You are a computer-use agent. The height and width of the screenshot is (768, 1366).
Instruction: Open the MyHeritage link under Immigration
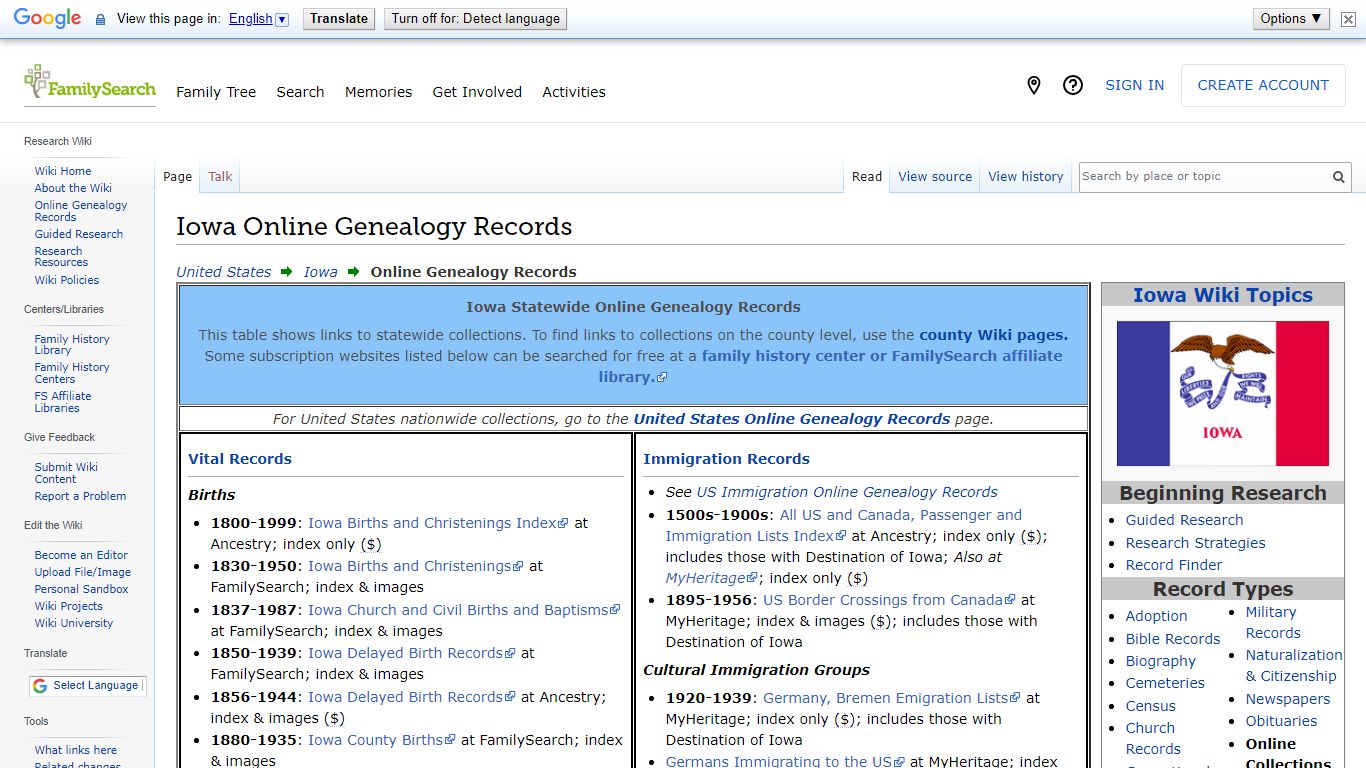(712, 578)
